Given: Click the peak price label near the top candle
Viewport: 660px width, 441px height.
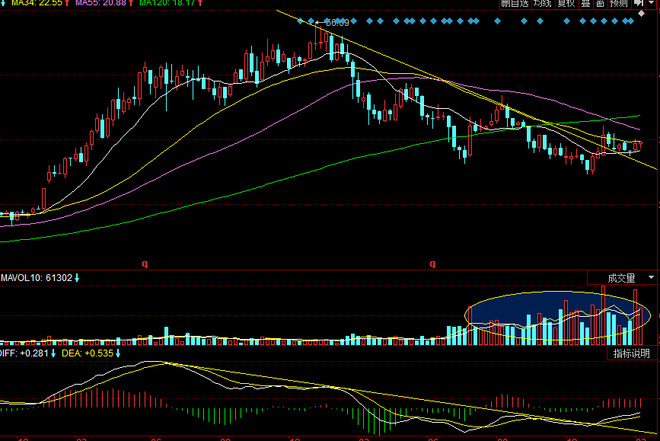Looking at the screenshot, I should tap(337, 23).
